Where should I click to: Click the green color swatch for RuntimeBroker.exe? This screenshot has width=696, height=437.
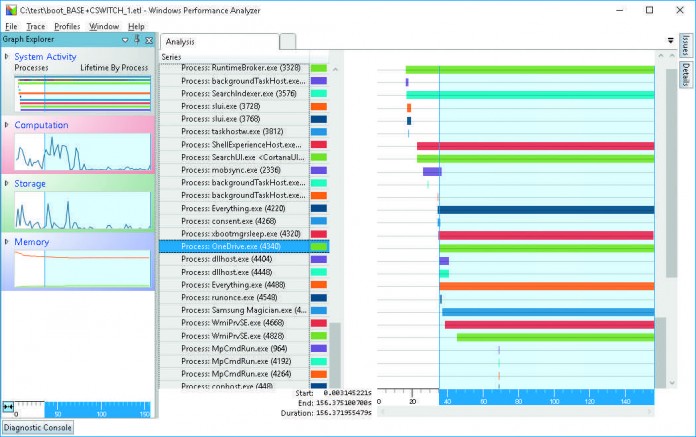[x=319, y=68]
